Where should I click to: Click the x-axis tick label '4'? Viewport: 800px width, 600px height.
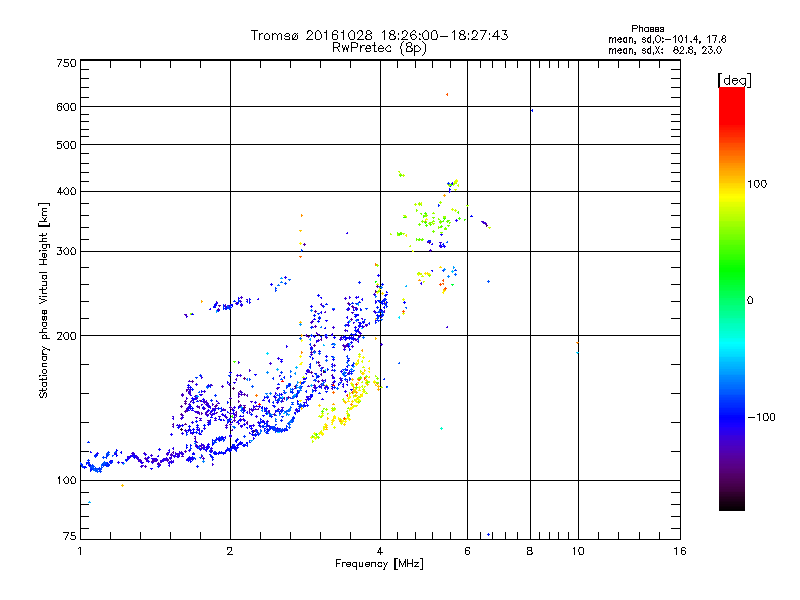(x=380, y=551)
